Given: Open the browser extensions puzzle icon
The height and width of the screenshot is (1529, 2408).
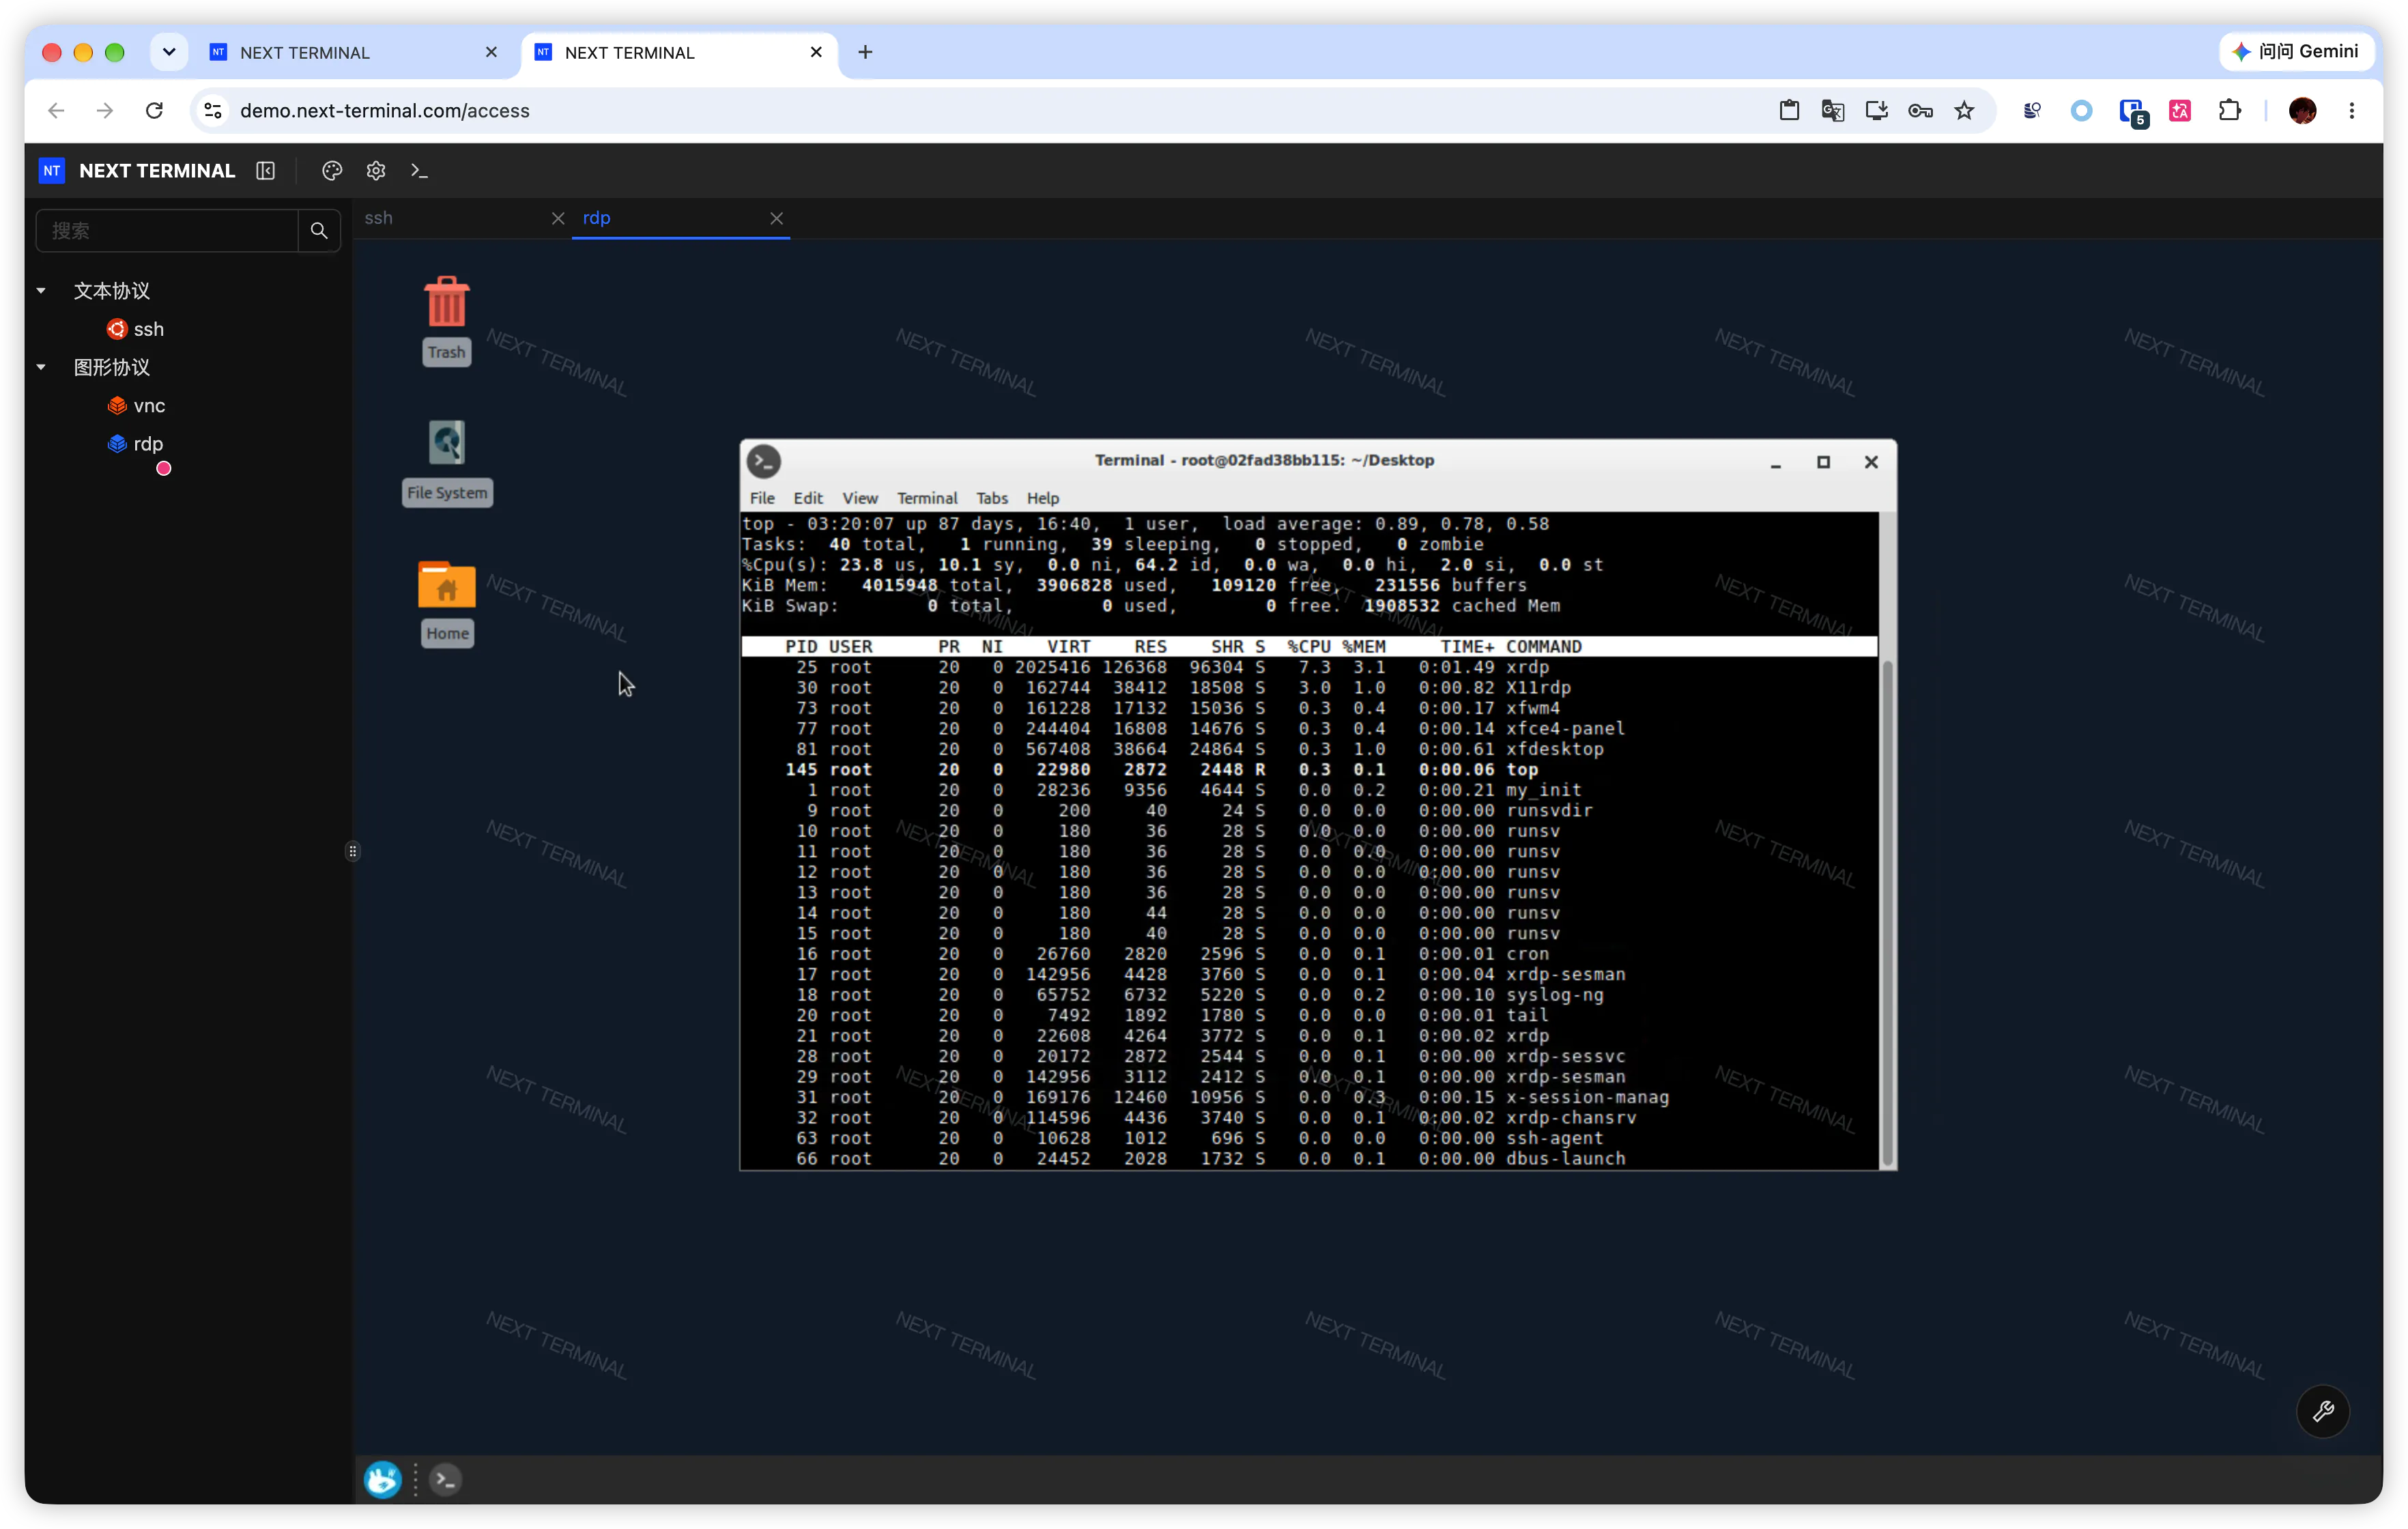Looking at the screenshot, I should point(2229,111).
